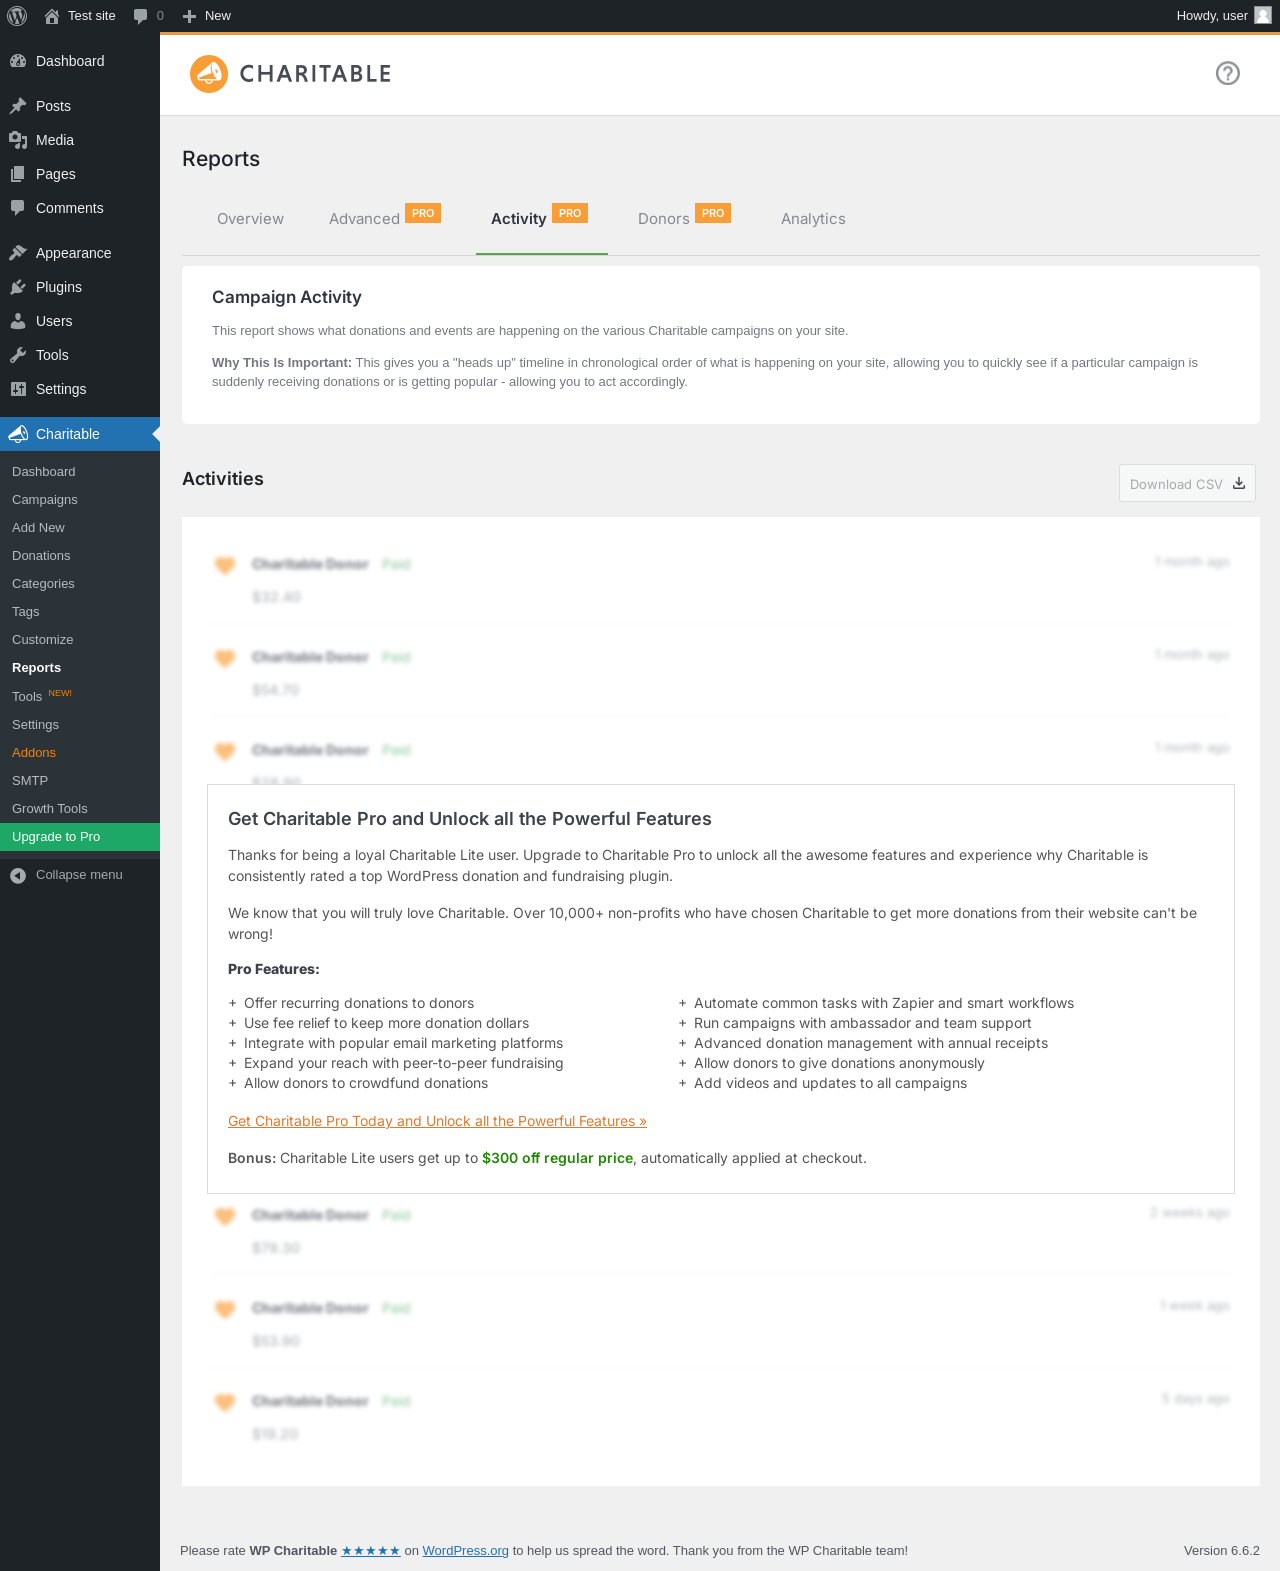Image resolution: width=1280 pixels, height=1571 pixels.
Task: Click the Test site link in admin bar
Action: (x=92, y=16)
